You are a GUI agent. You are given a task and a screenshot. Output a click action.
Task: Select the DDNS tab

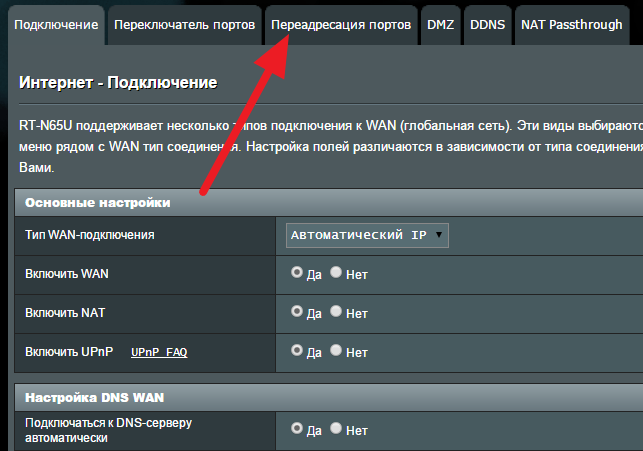[488, 24]
